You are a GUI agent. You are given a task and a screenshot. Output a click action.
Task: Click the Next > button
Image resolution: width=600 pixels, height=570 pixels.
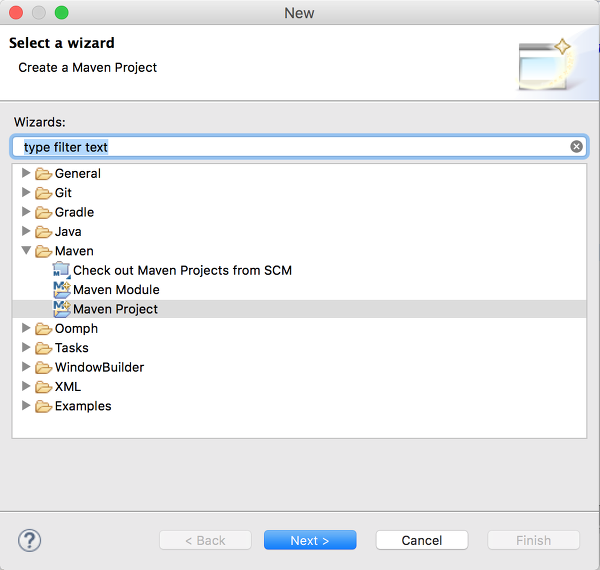pos(310,540)
